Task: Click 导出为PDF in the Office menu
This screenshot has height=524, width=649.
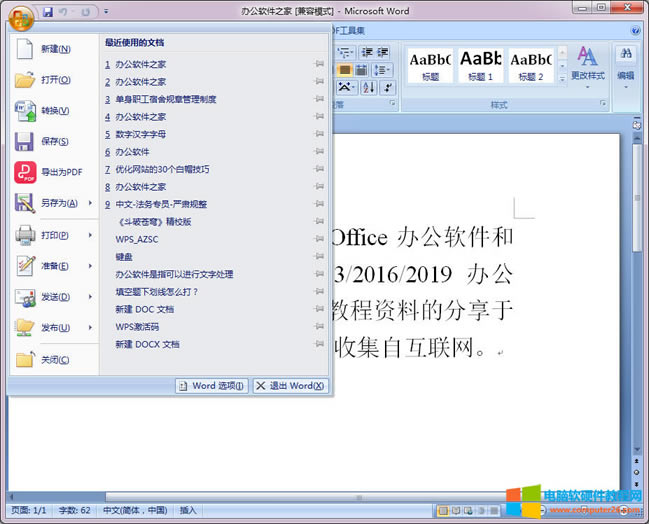Action: (60, 172)
